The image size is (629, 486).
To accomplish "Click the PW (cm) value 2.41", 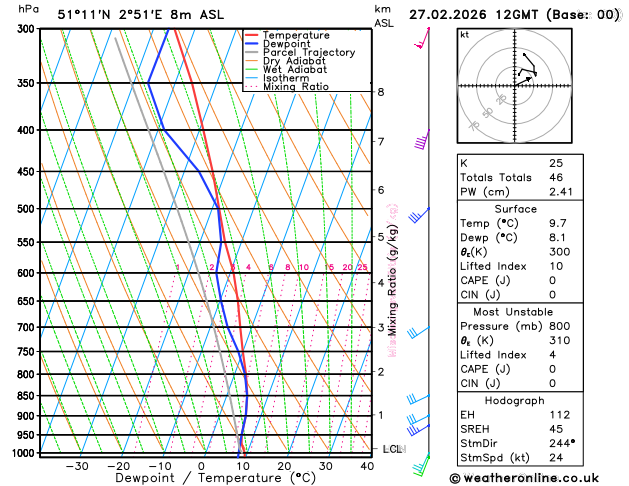I will pos(561,192).
